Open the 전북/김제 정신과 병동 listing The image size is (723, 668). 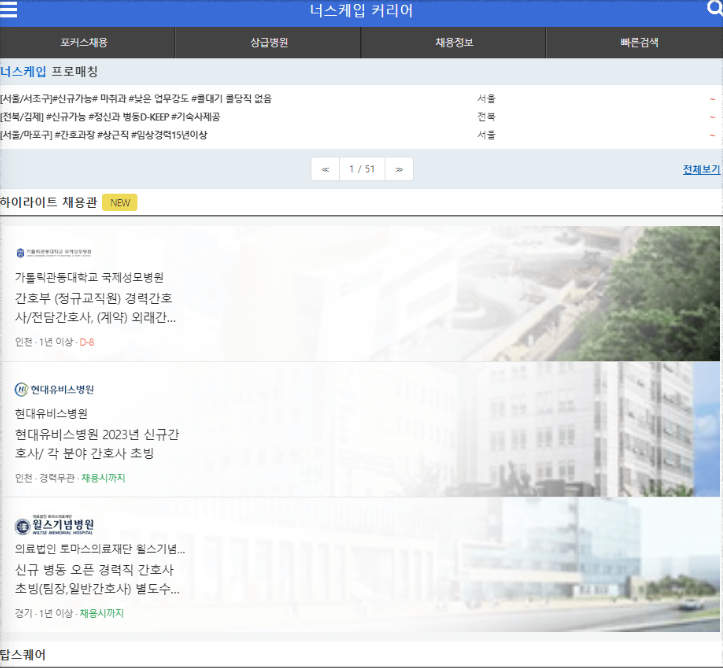coord(110,117)
